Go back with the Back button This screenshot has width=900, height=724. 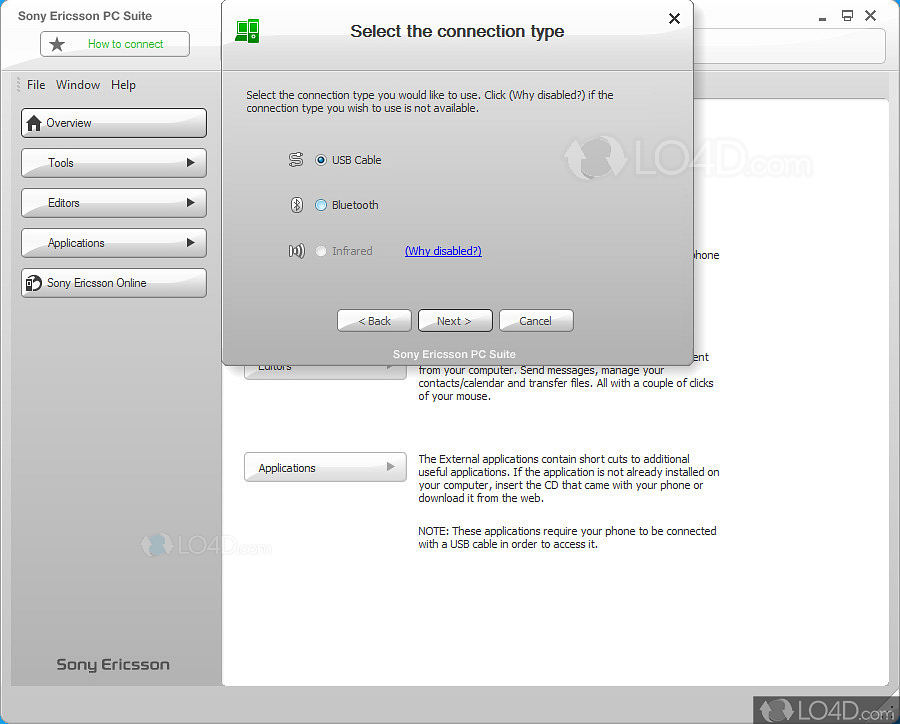click(374, 320)
